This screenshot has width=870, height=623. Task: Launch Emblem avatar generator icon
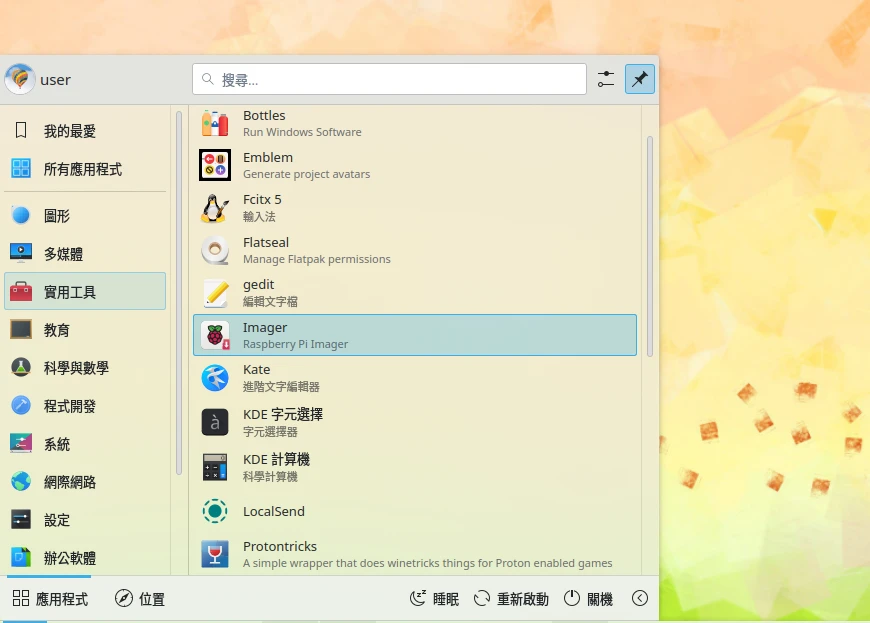click(215, 165)
